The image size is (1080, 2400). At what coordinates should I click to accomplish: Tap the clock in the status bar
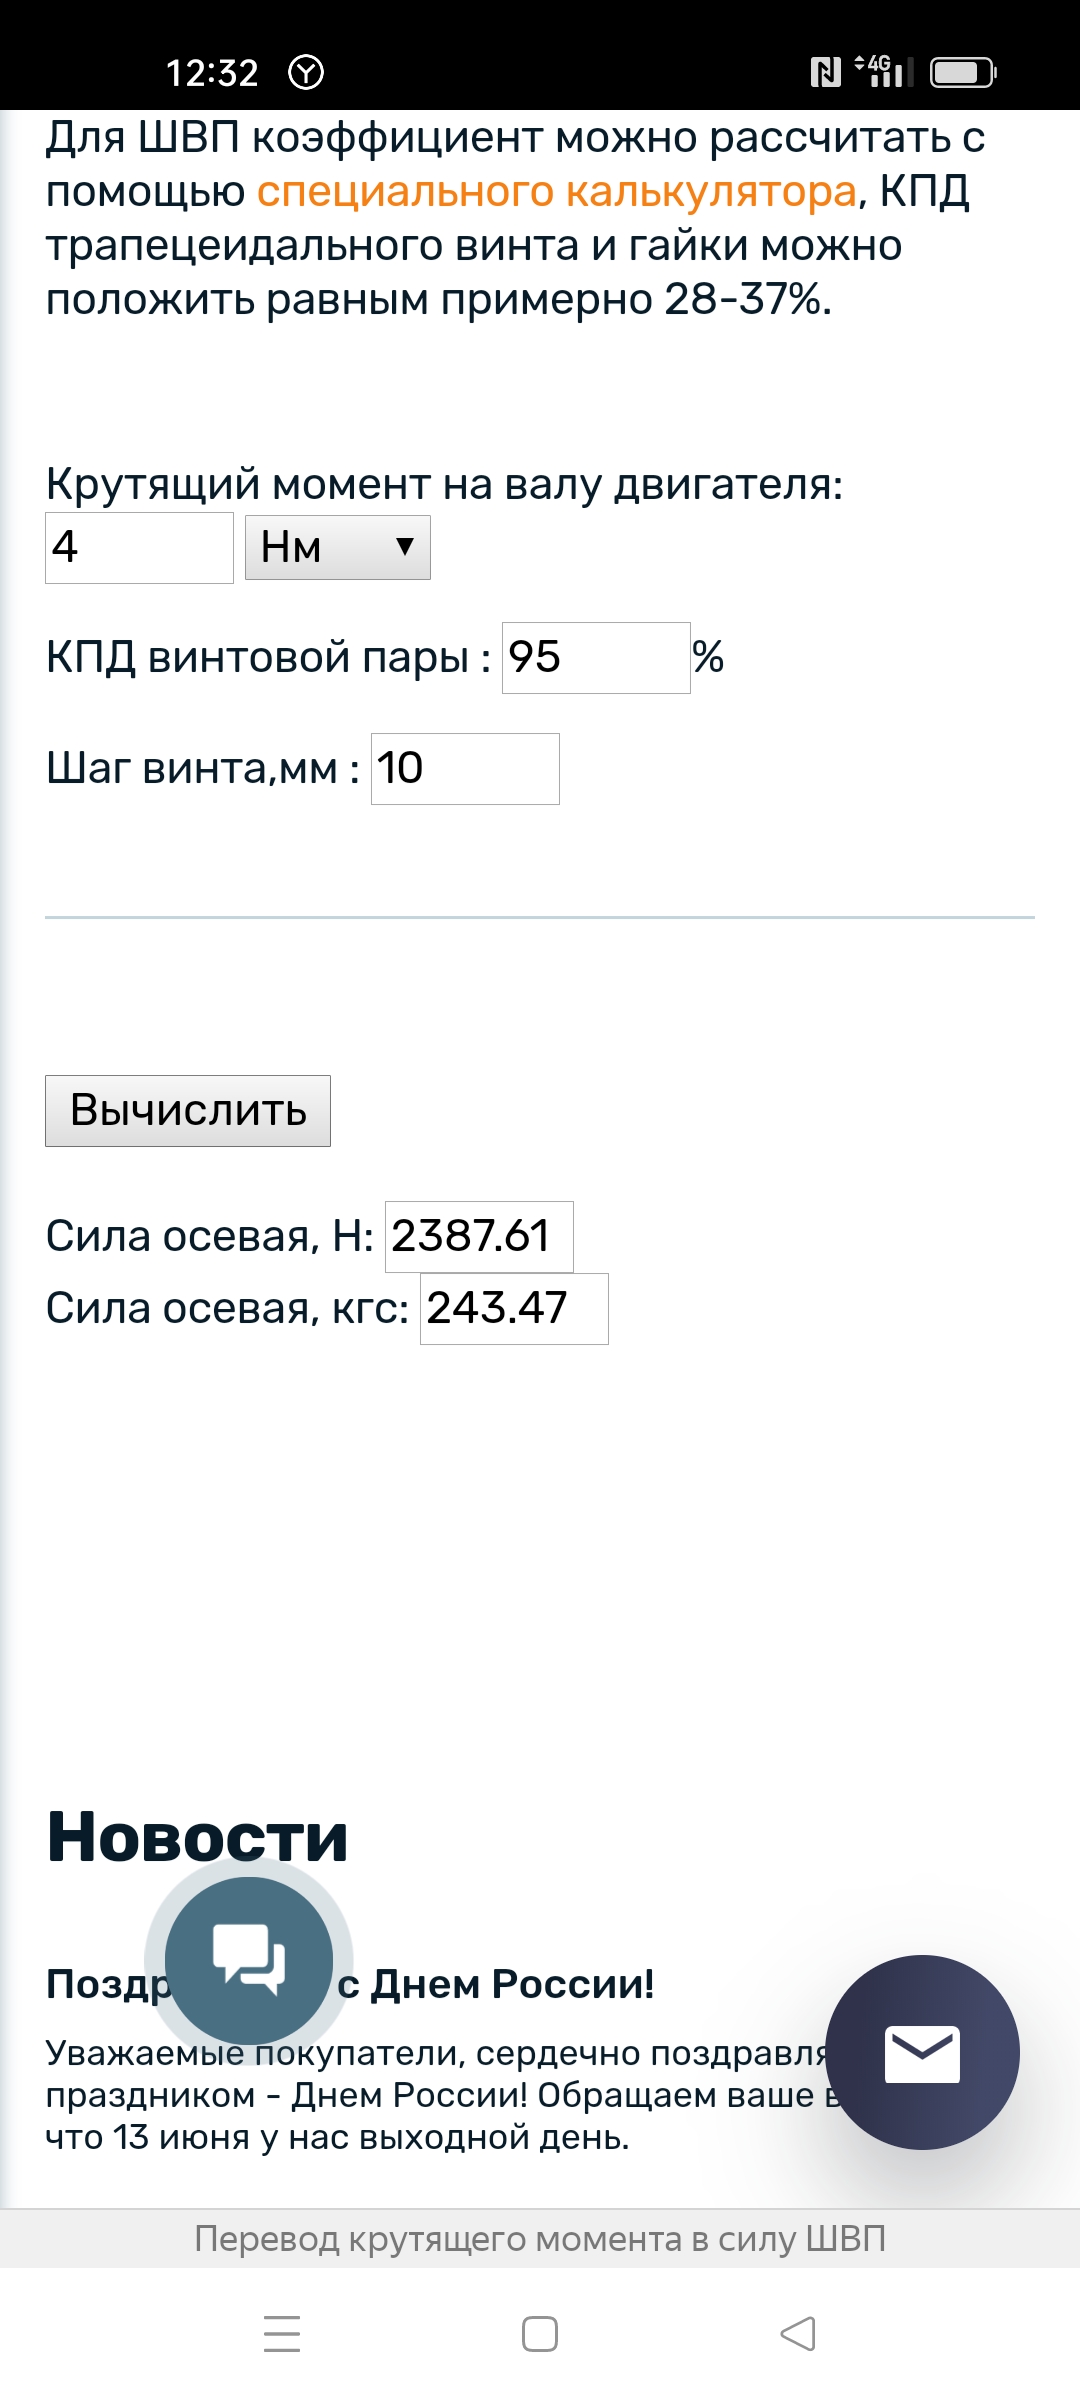coord(212,72)
